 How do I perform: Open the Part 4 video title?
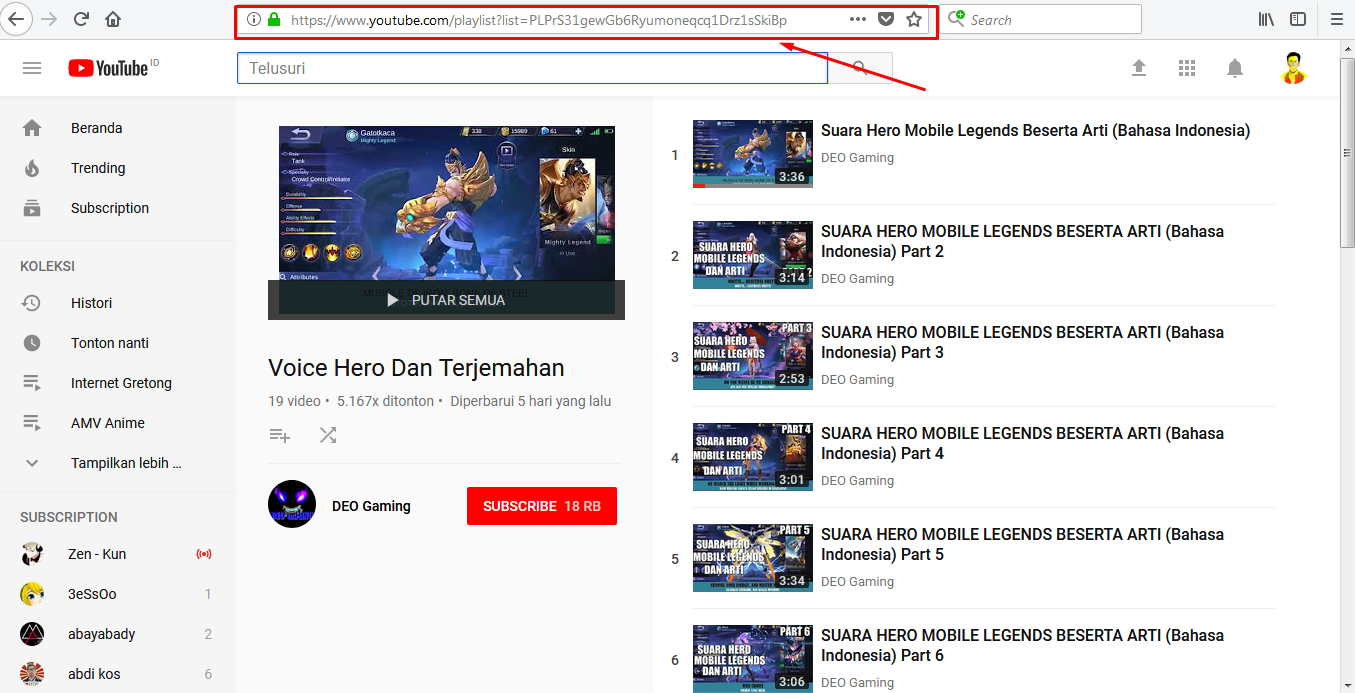coord(1022,443)
